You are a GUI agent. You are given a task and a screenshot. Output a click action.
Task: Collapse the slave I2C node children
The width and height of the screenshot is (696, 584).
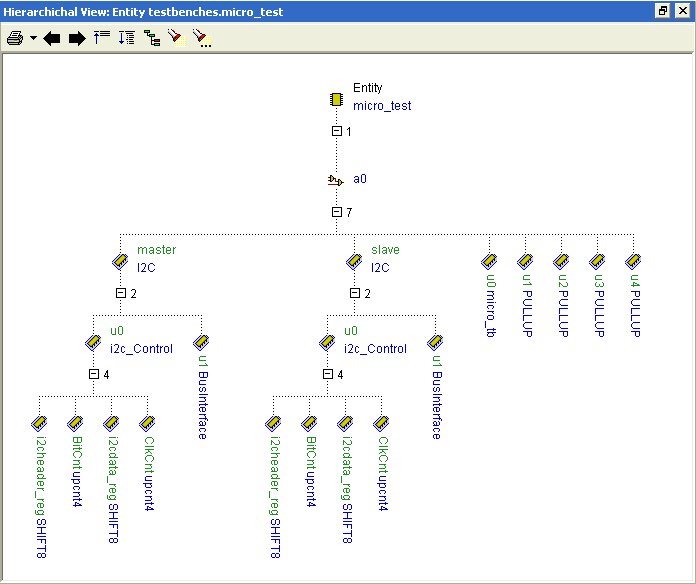pyautogui.click(x=353, y=293)
